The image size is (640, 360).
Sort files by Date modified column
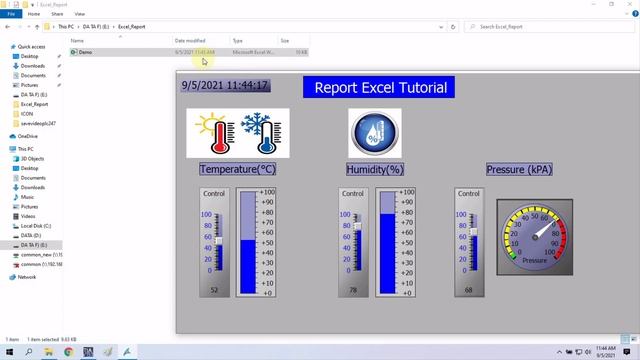201,41
